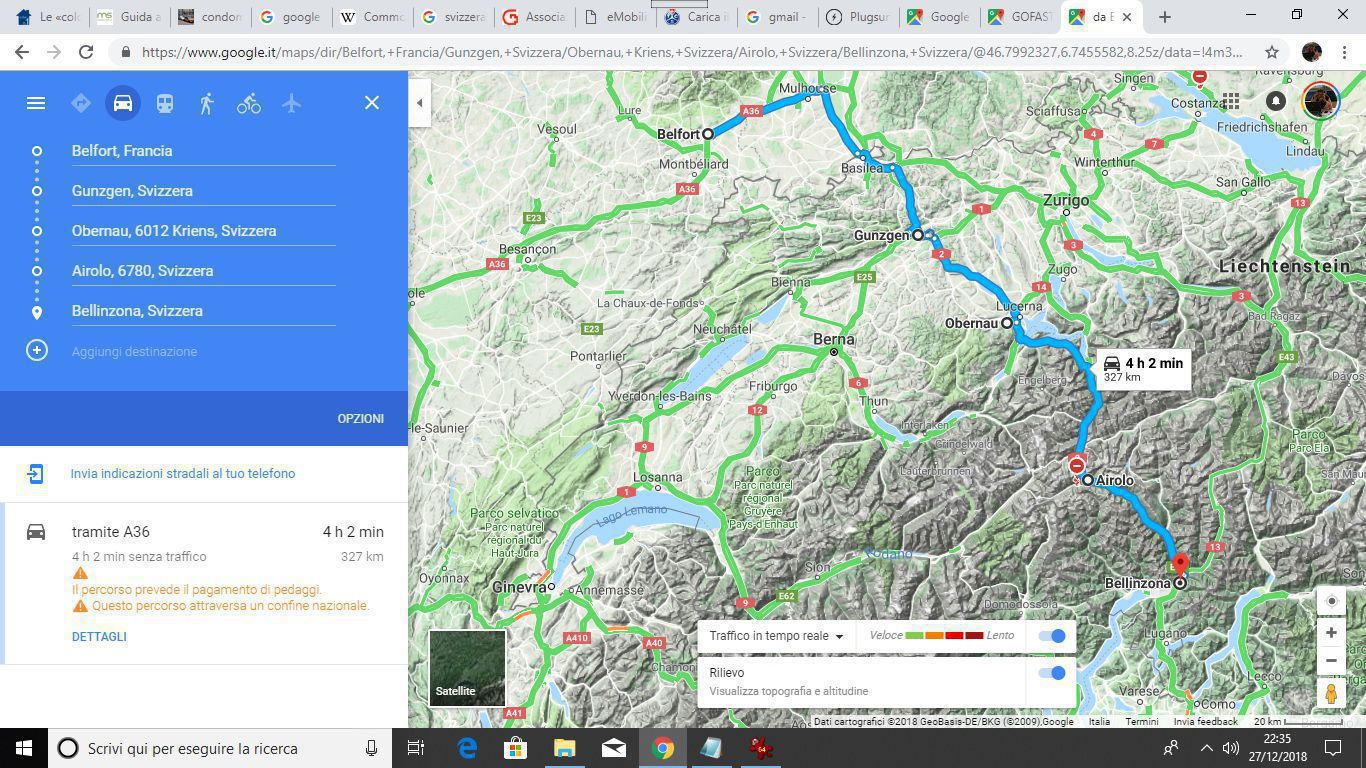The width and height of the screenshot is (1366, 768).
Task: Select the driving car mode icon
Action: point(123,103)
